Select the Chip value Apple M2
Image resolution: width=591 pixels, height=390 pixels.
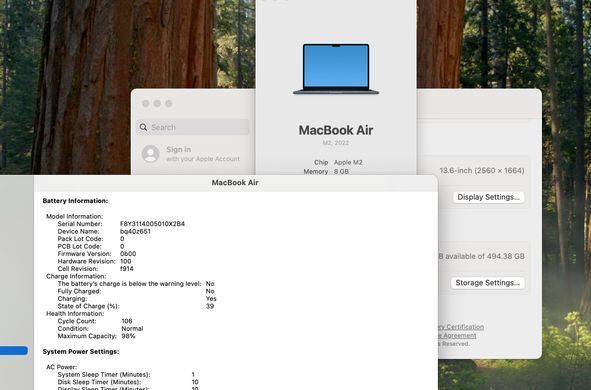point(348,162)
